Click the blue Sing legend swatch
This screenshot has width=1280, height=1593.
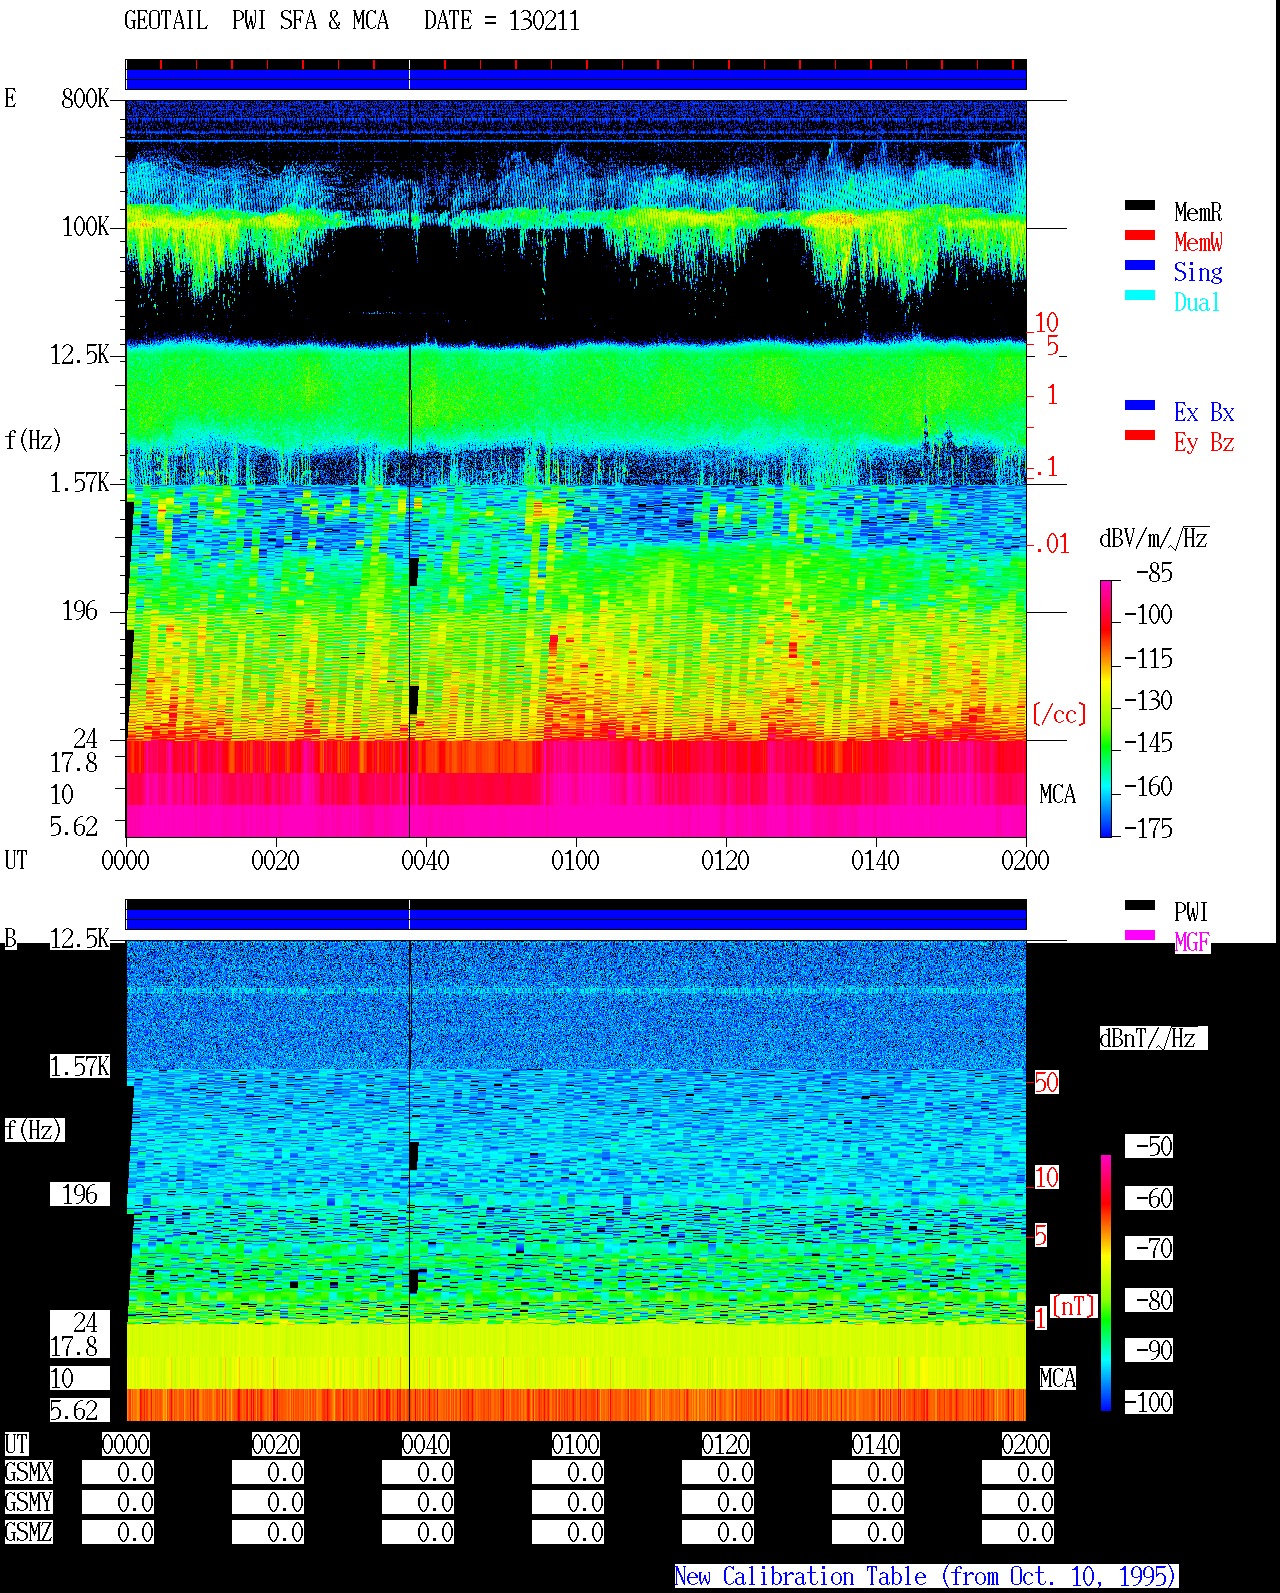coord(1140,266)
